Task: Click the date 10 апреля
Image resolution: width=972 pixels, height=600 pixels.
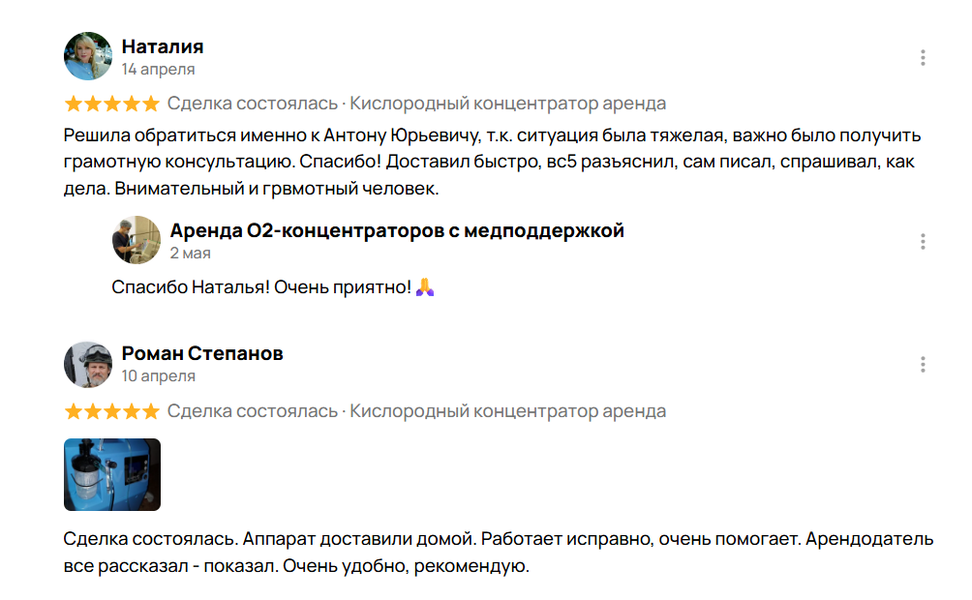Action: (158, 376)
